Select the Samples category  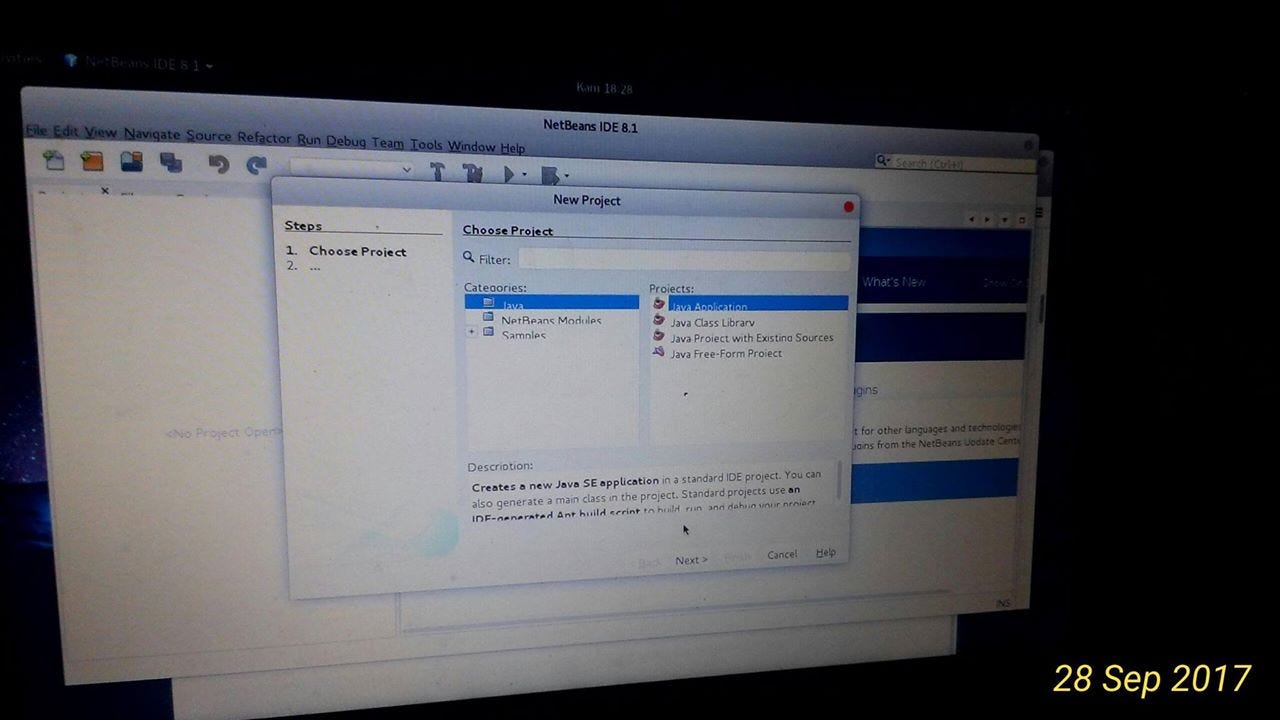(523, 335)
